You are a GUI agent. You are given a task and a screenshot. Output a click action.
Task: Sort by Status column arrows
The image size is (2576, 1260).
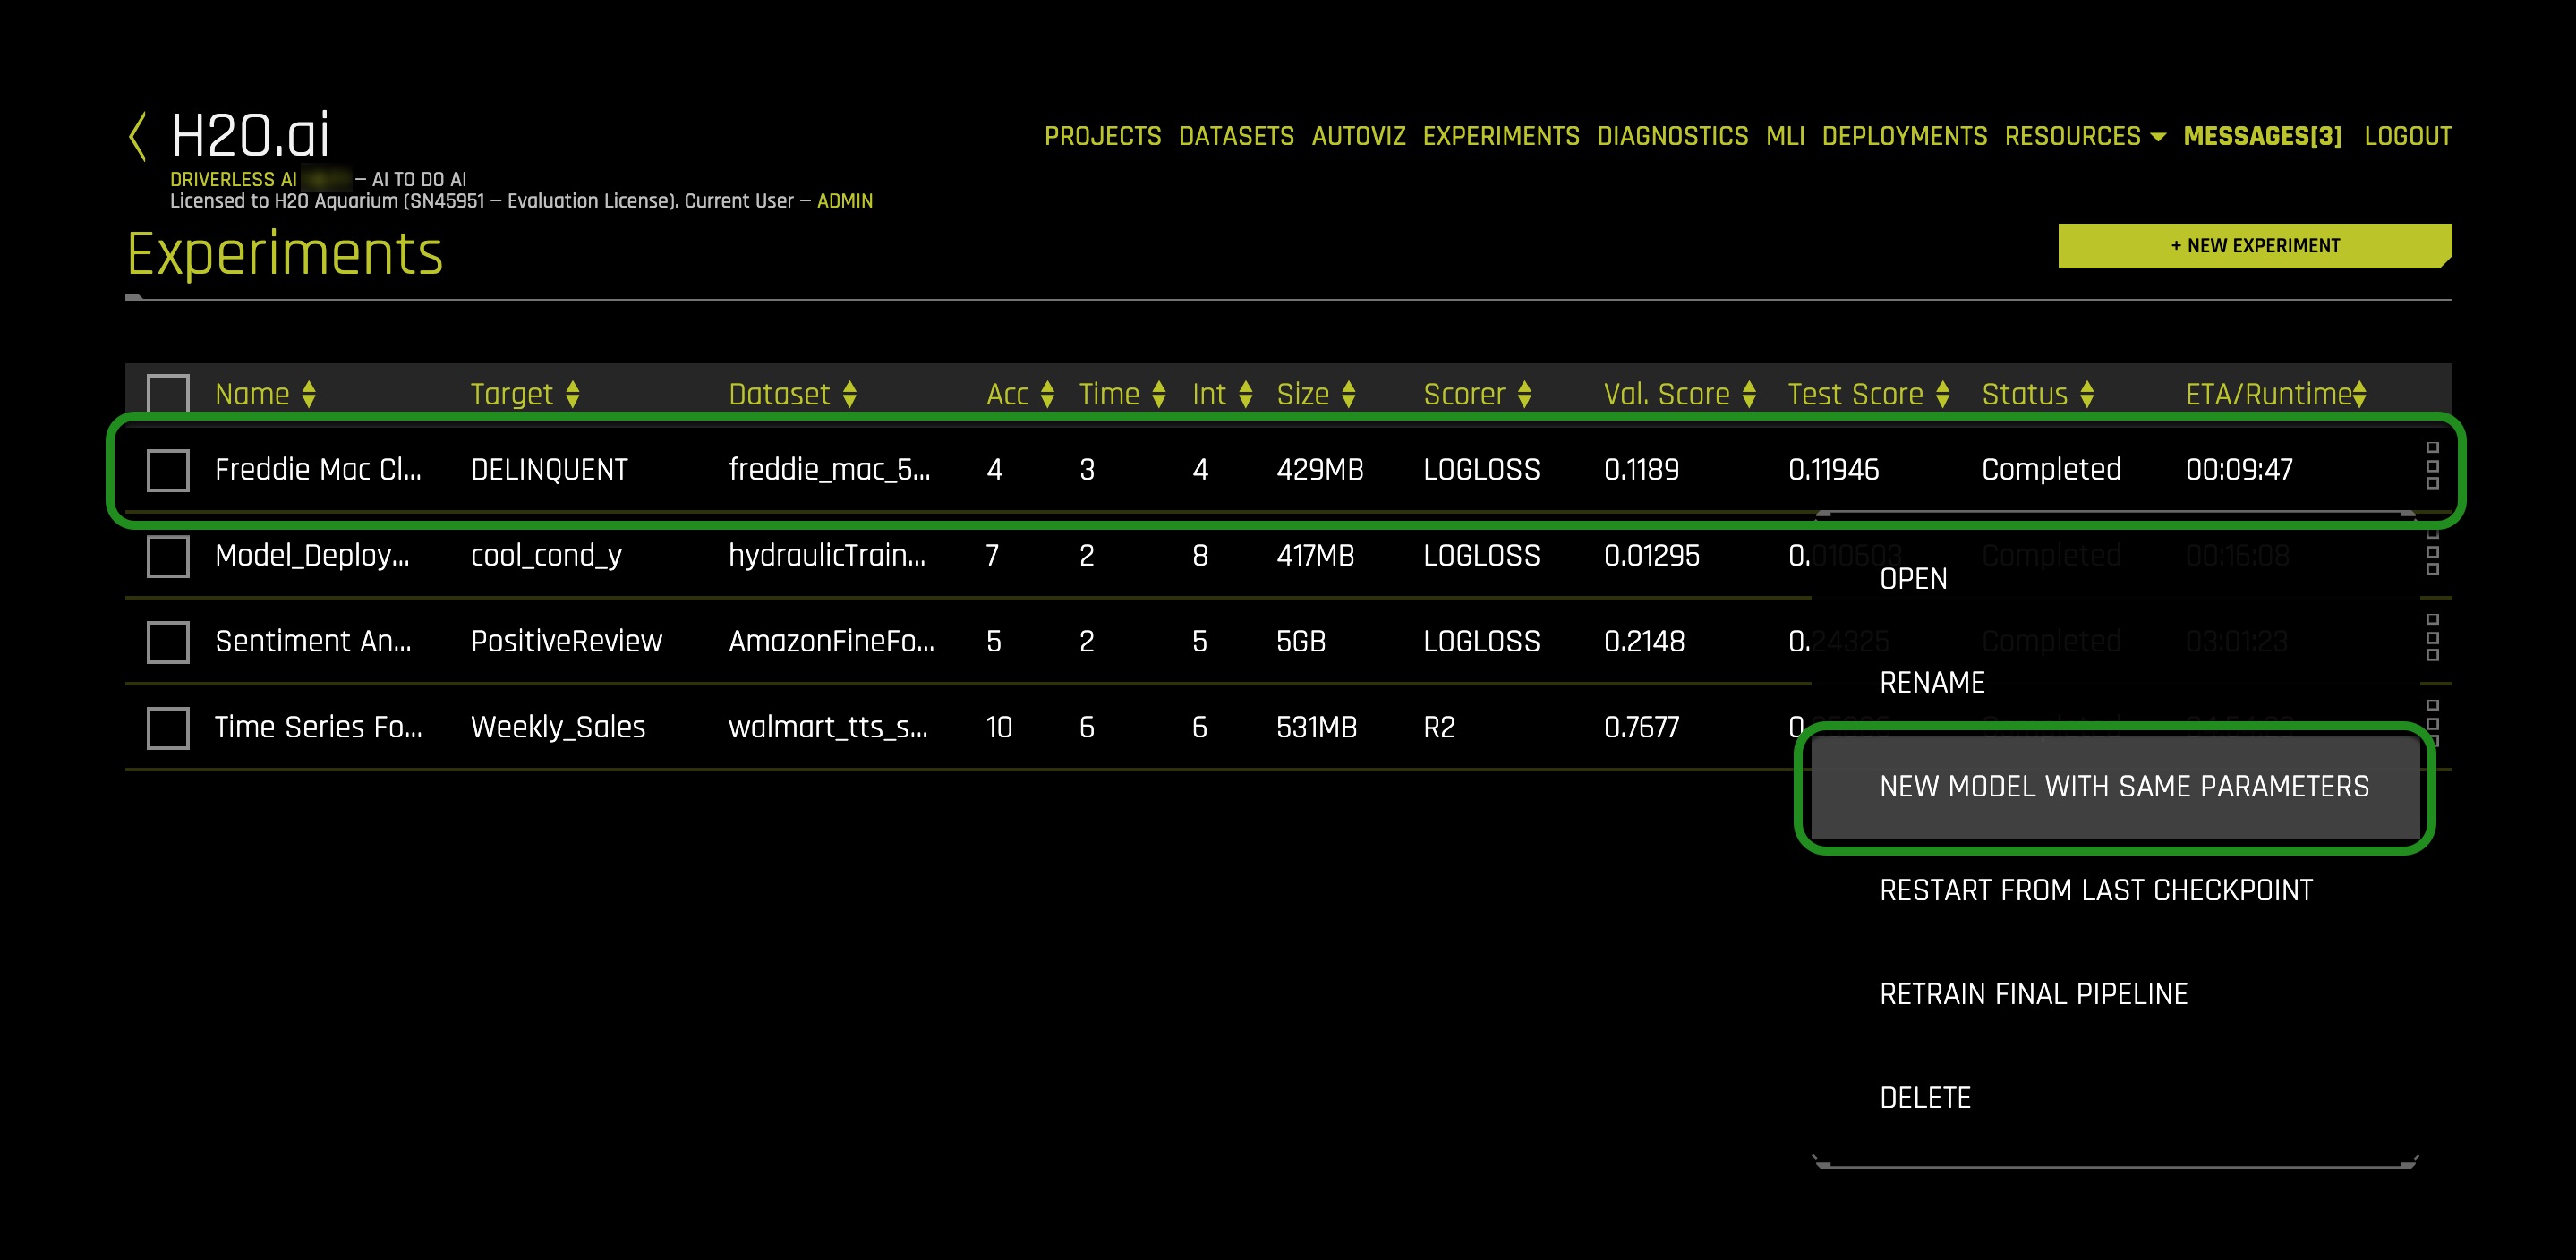pyautogui.click(x=2087, y=394)
